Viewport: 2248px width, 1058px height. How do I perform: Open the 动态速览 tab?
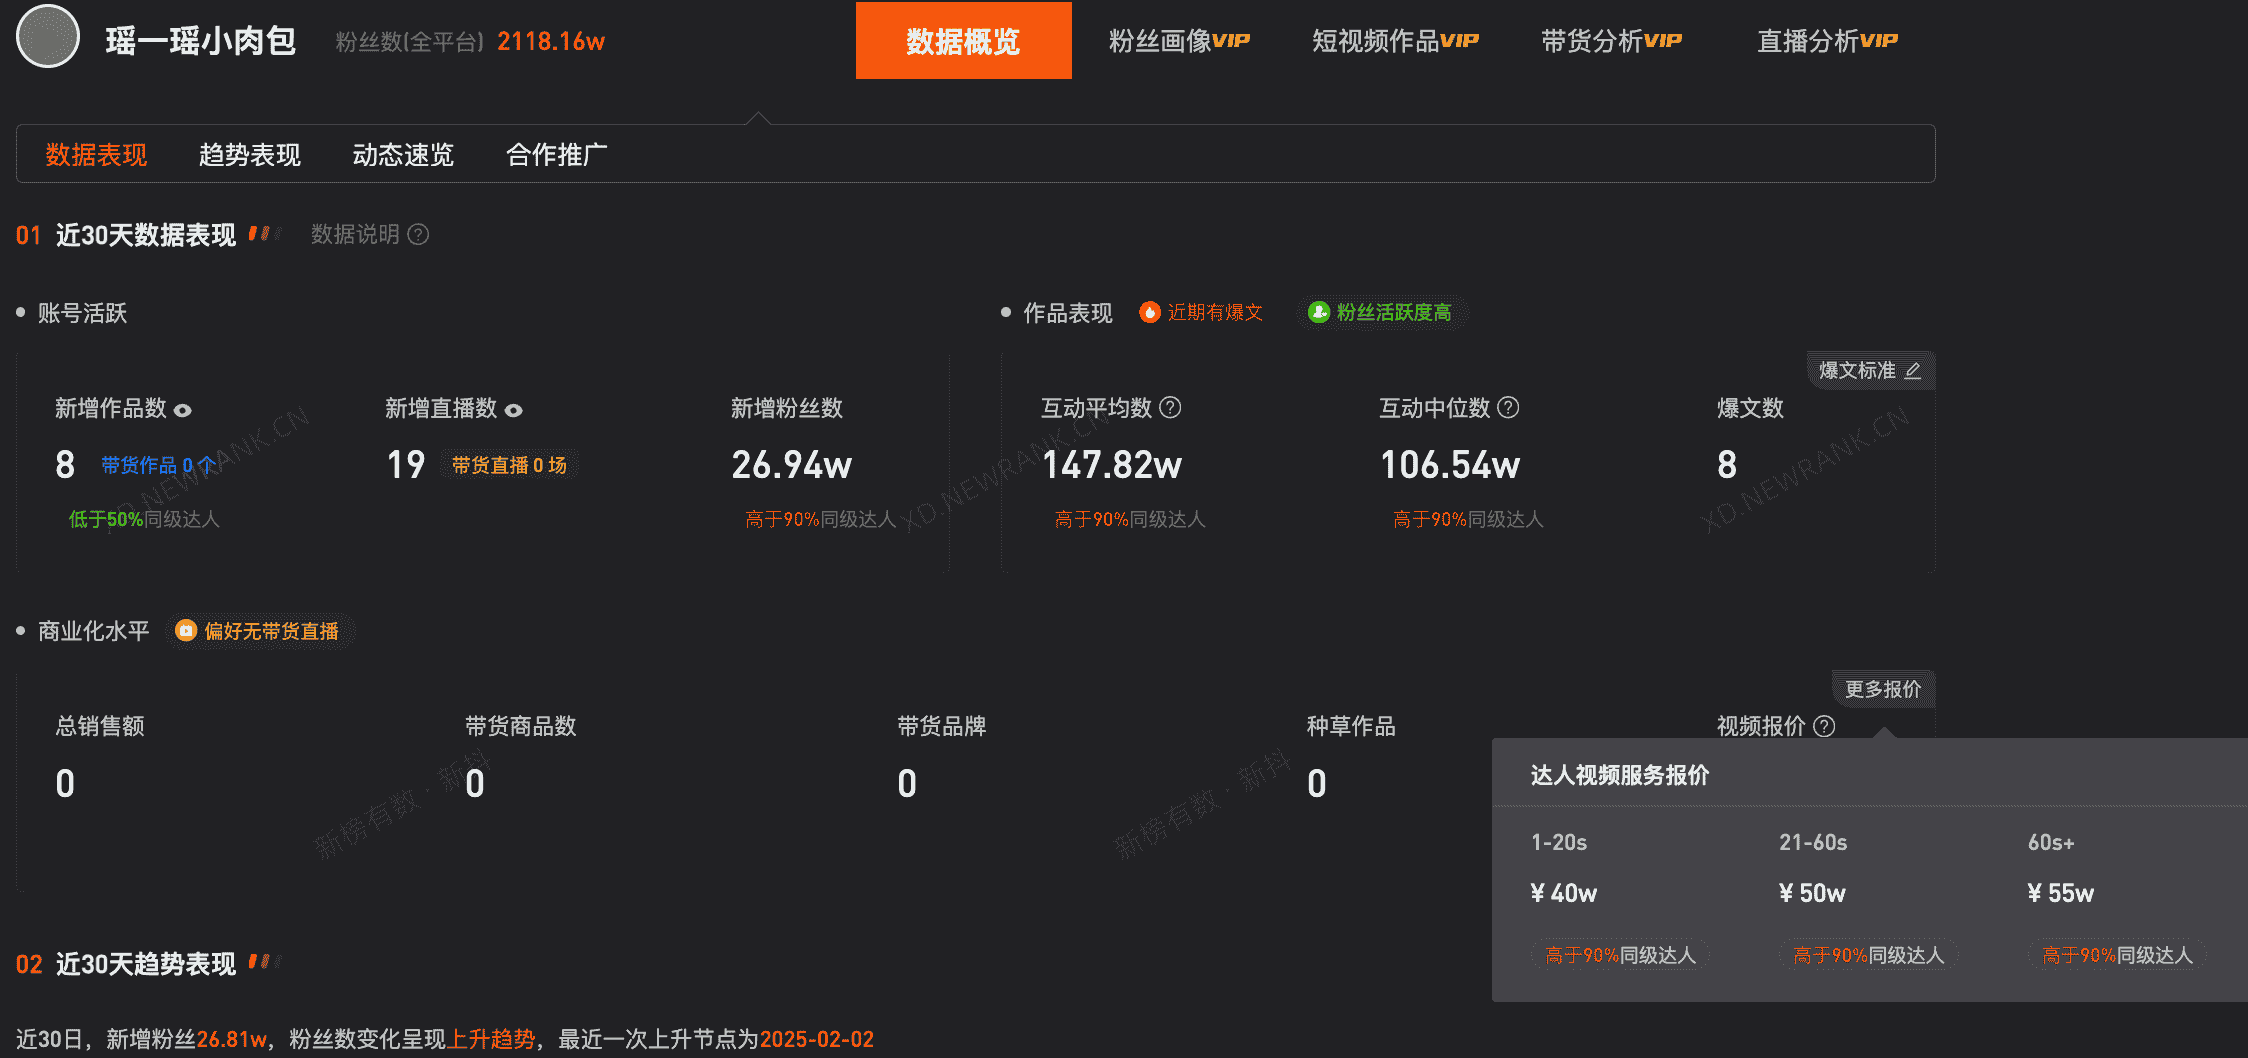pyautogui.click(x=403, y=154)
